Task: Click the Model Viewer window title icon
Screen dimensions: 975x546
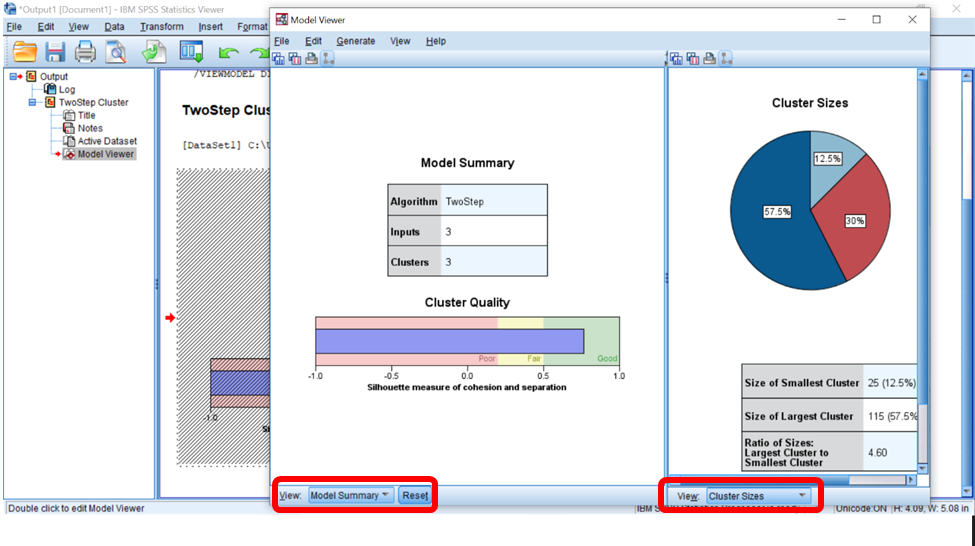Action: coord(282,19)
